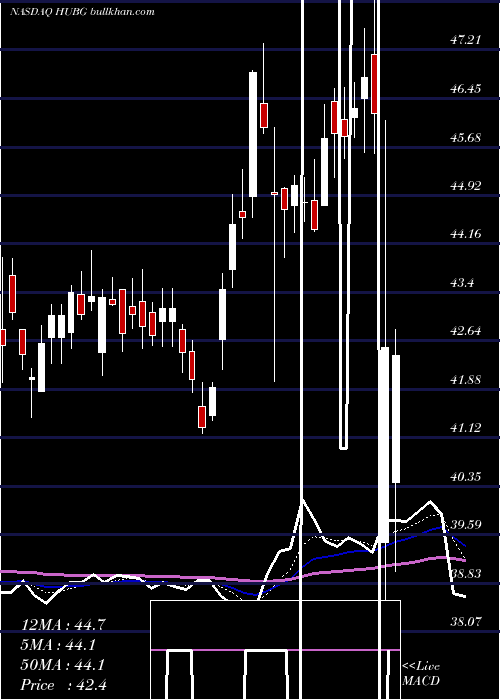This screenshot has height=700, width=500.
Task: Click the 46.45 price axis label
Action: coord(466,89)
